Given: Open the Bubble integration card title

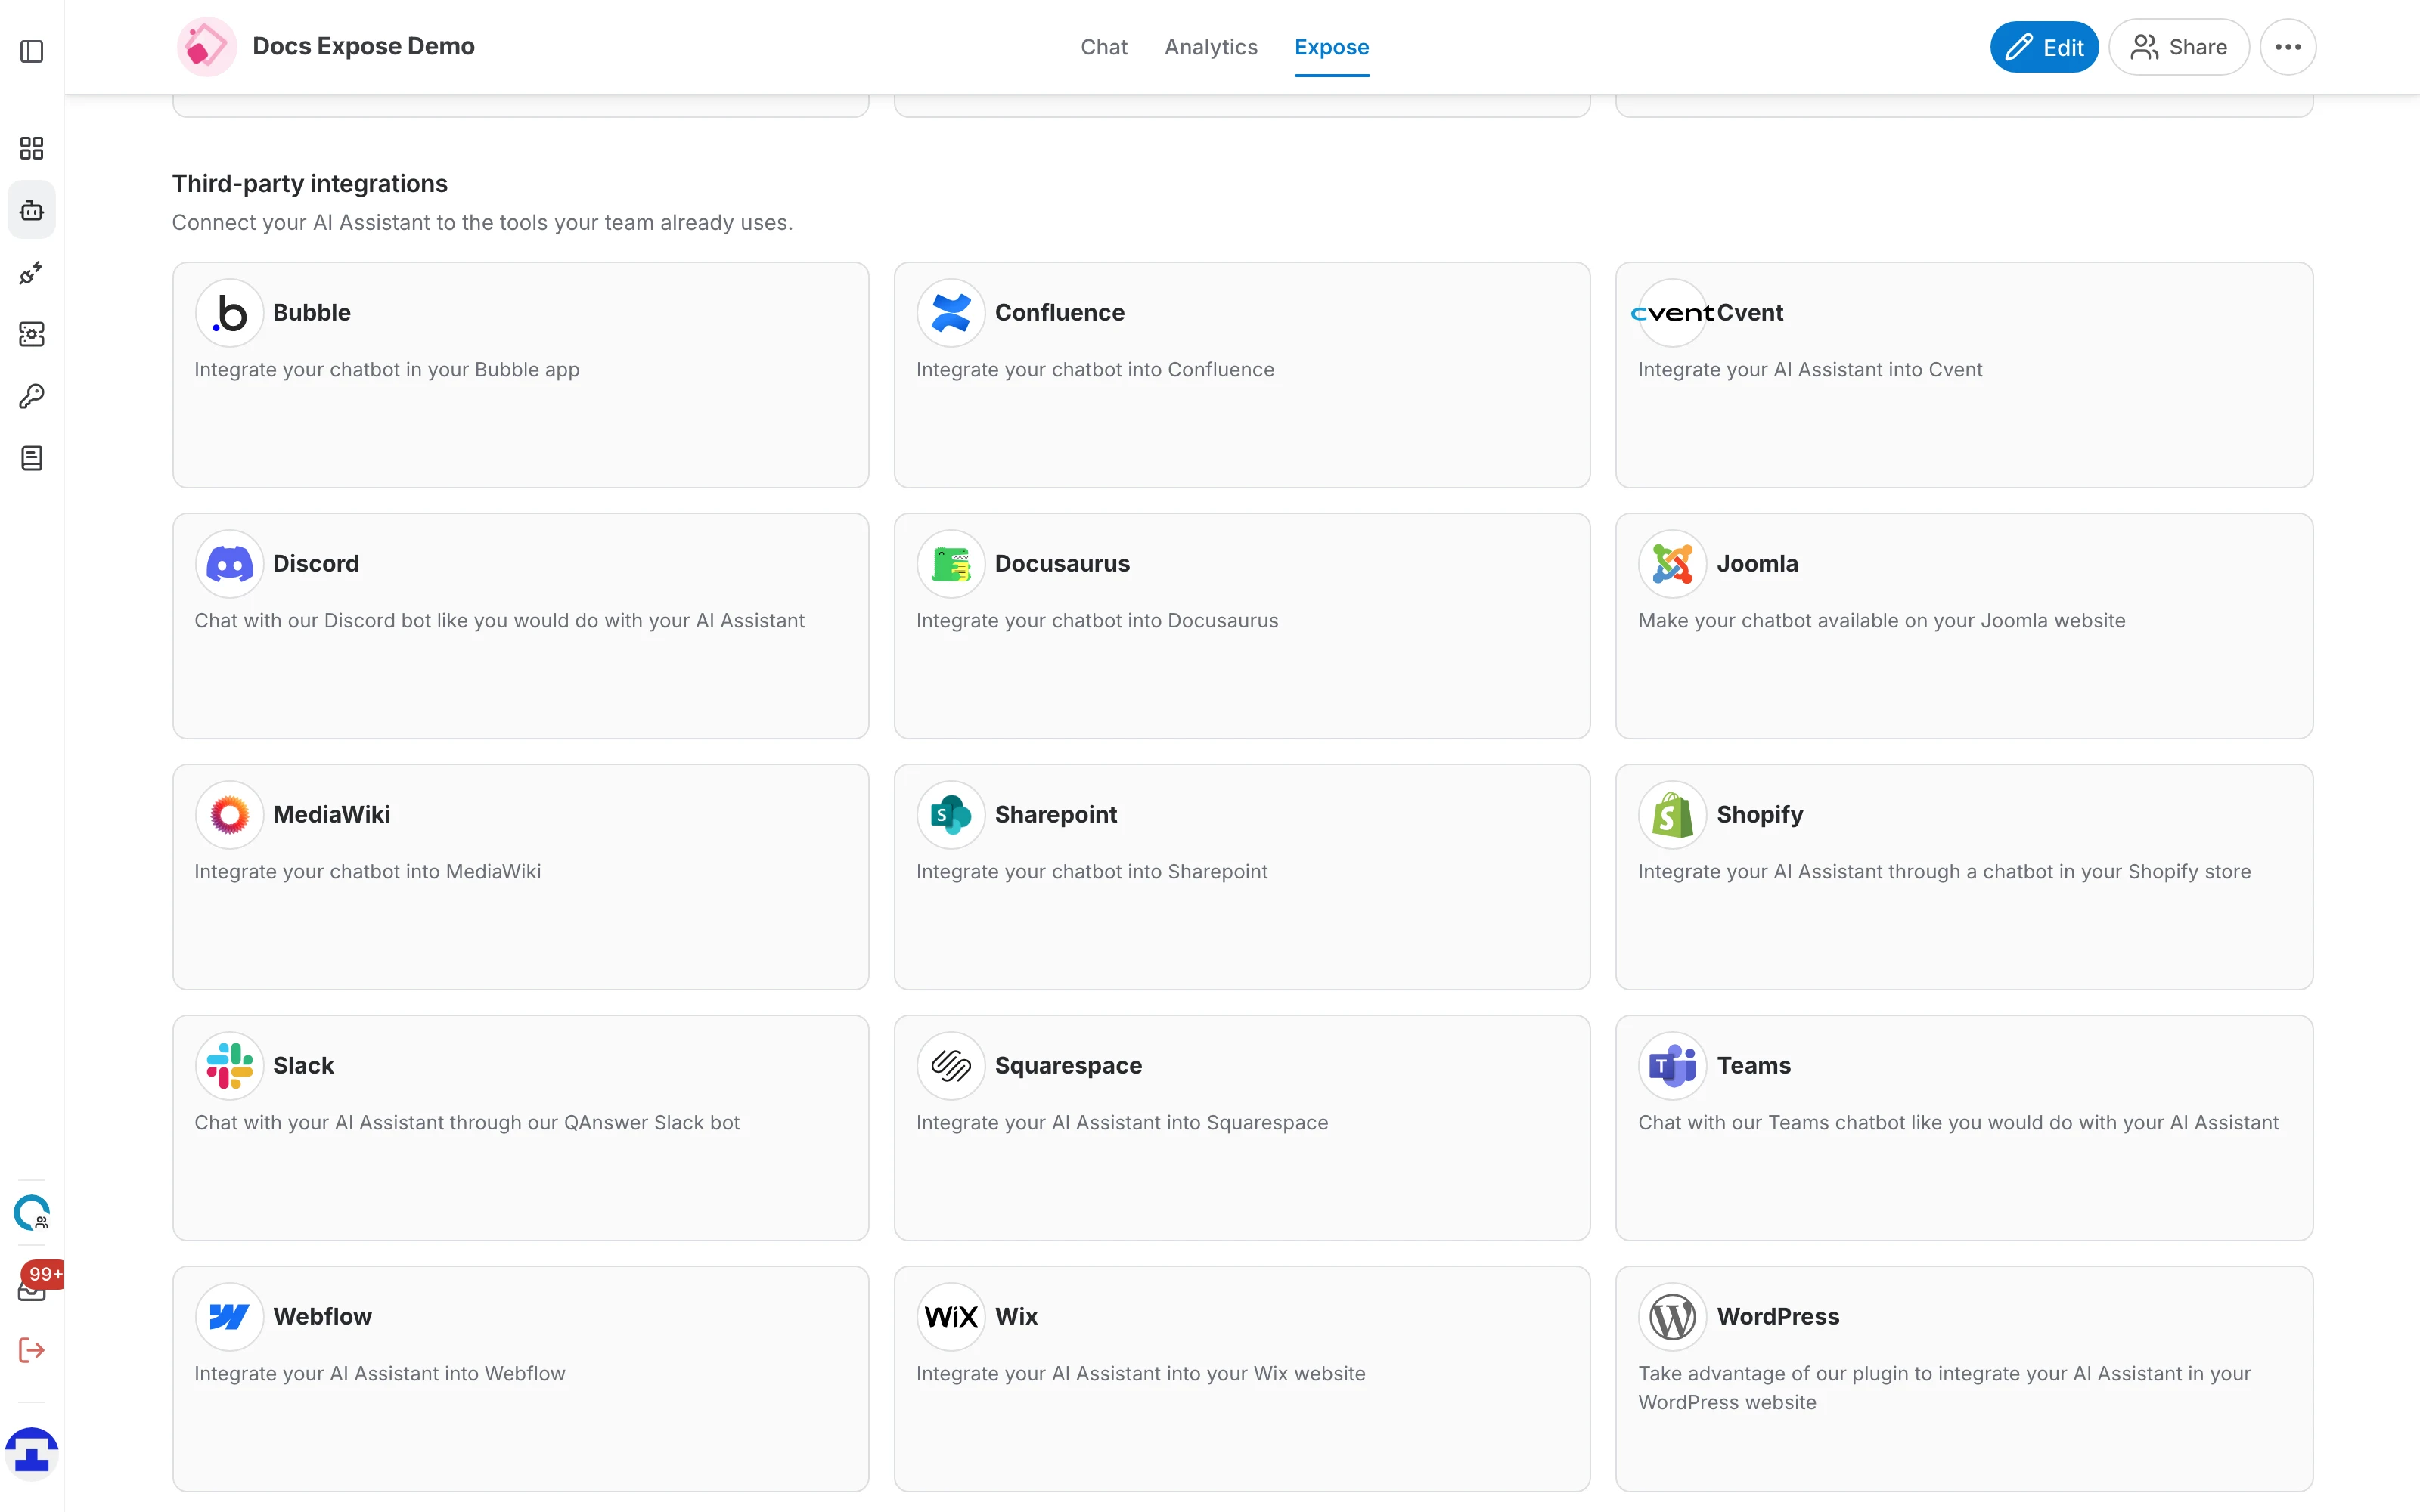Looking at the screenshot, I should tap(312, 313).
